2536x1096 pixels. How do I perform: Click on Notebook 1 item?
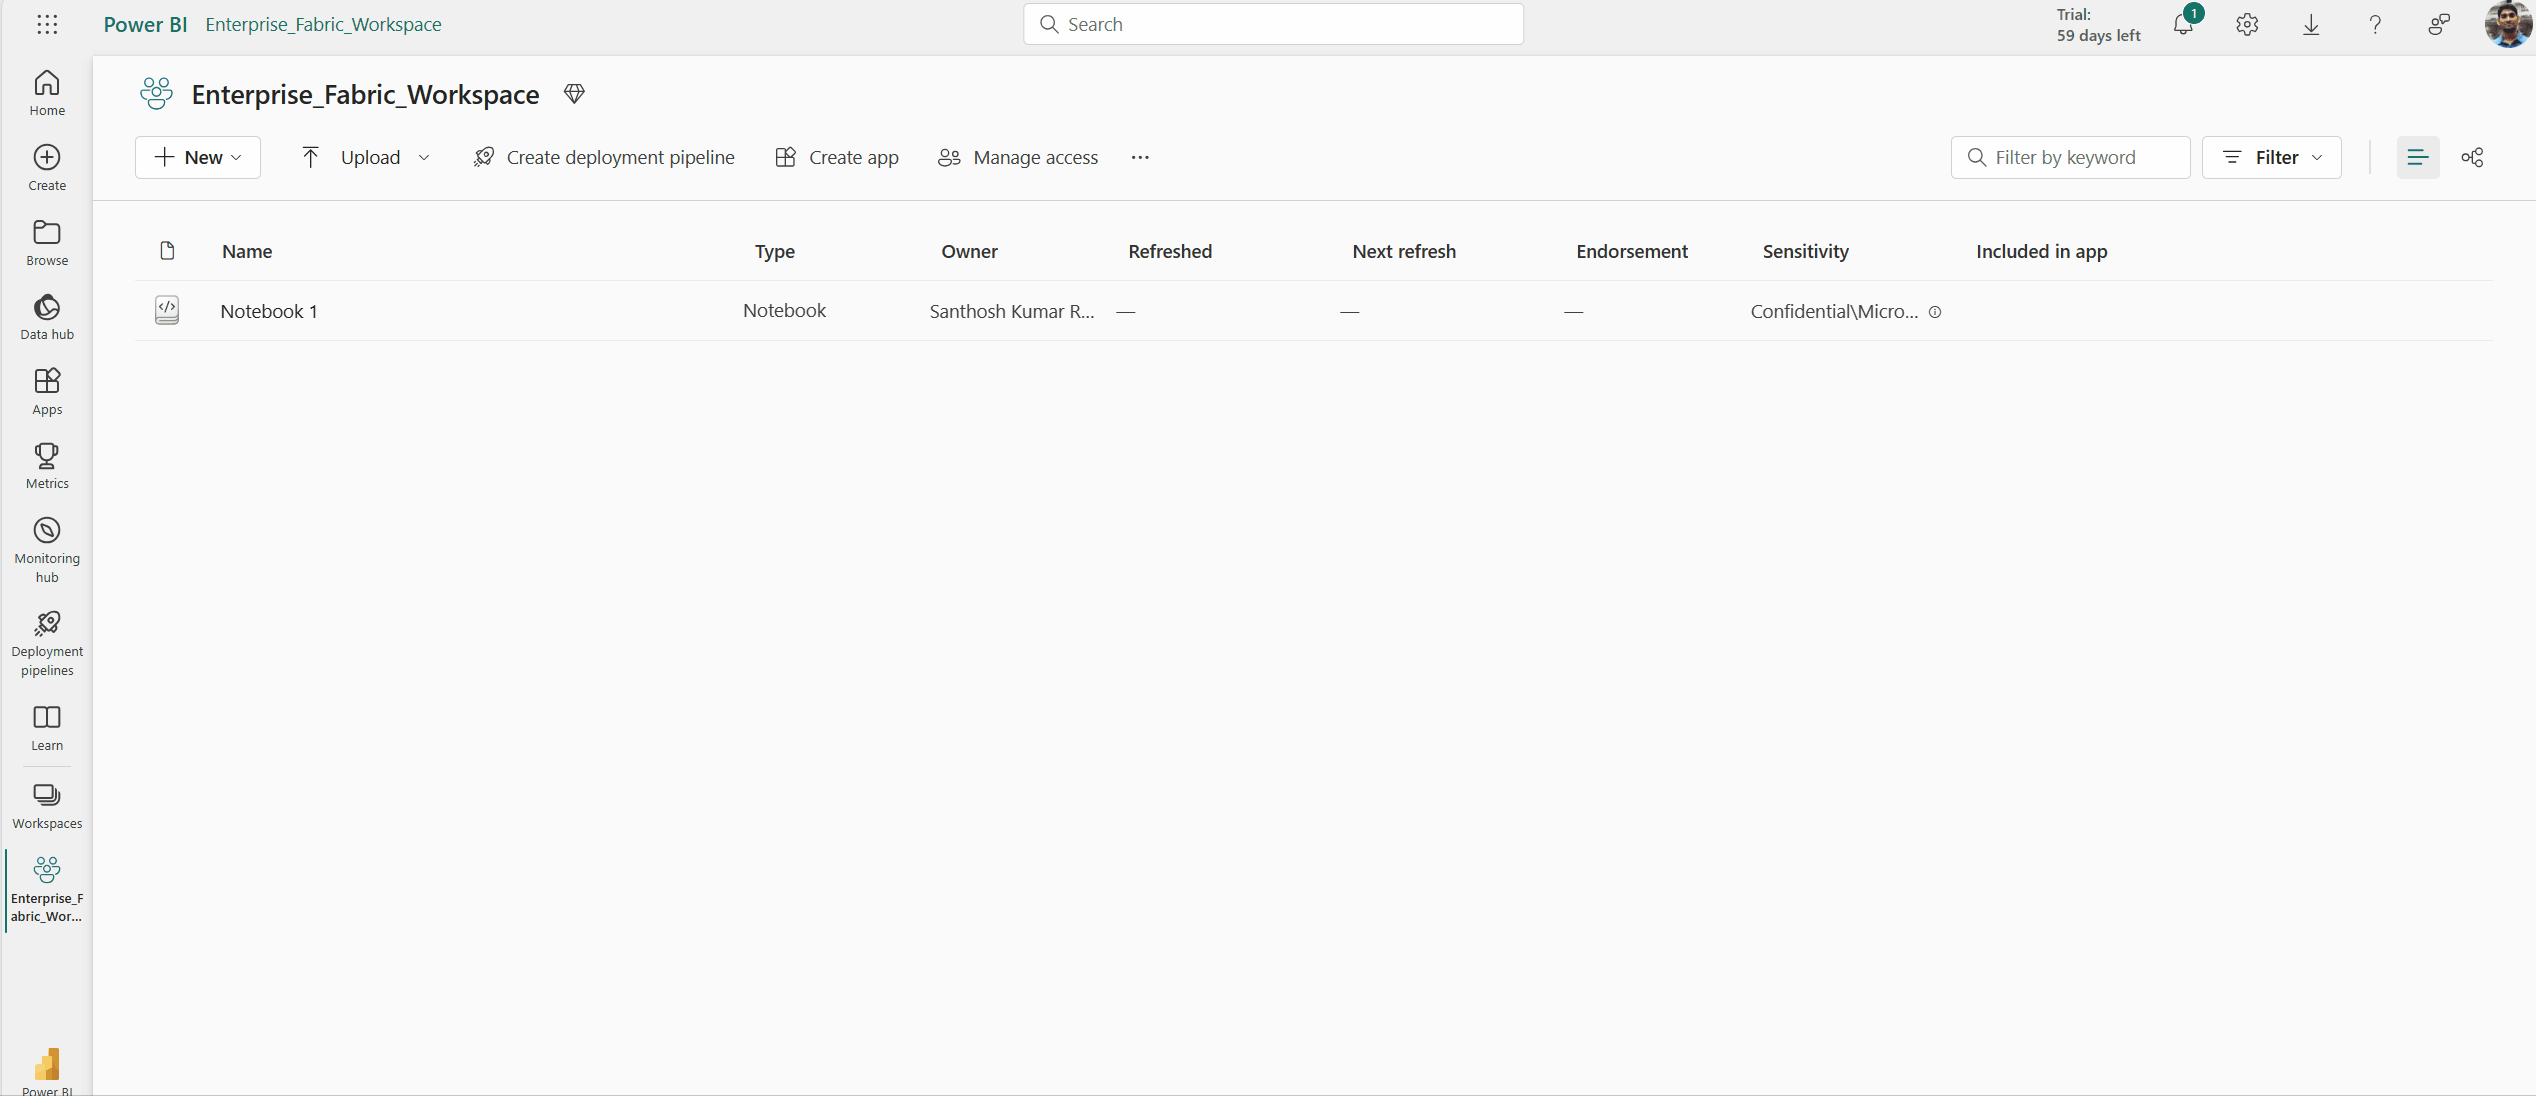coord(268,310)
